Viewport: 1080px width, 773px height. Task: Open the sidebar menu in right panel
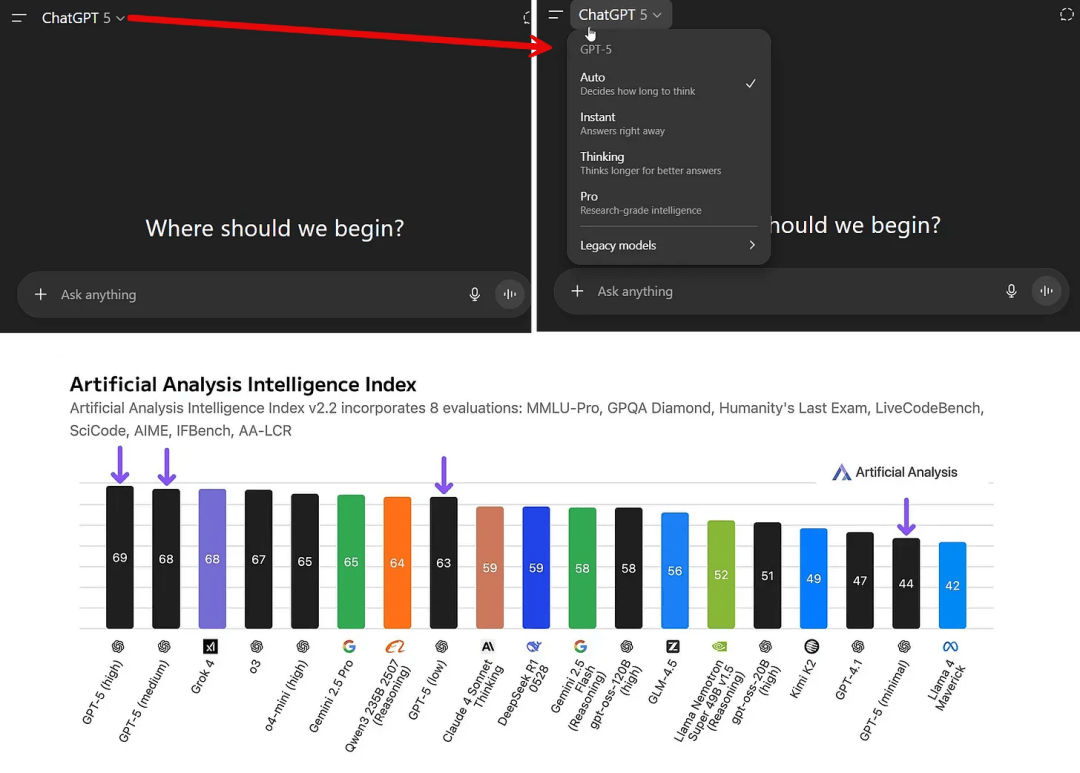coord(555,15)
